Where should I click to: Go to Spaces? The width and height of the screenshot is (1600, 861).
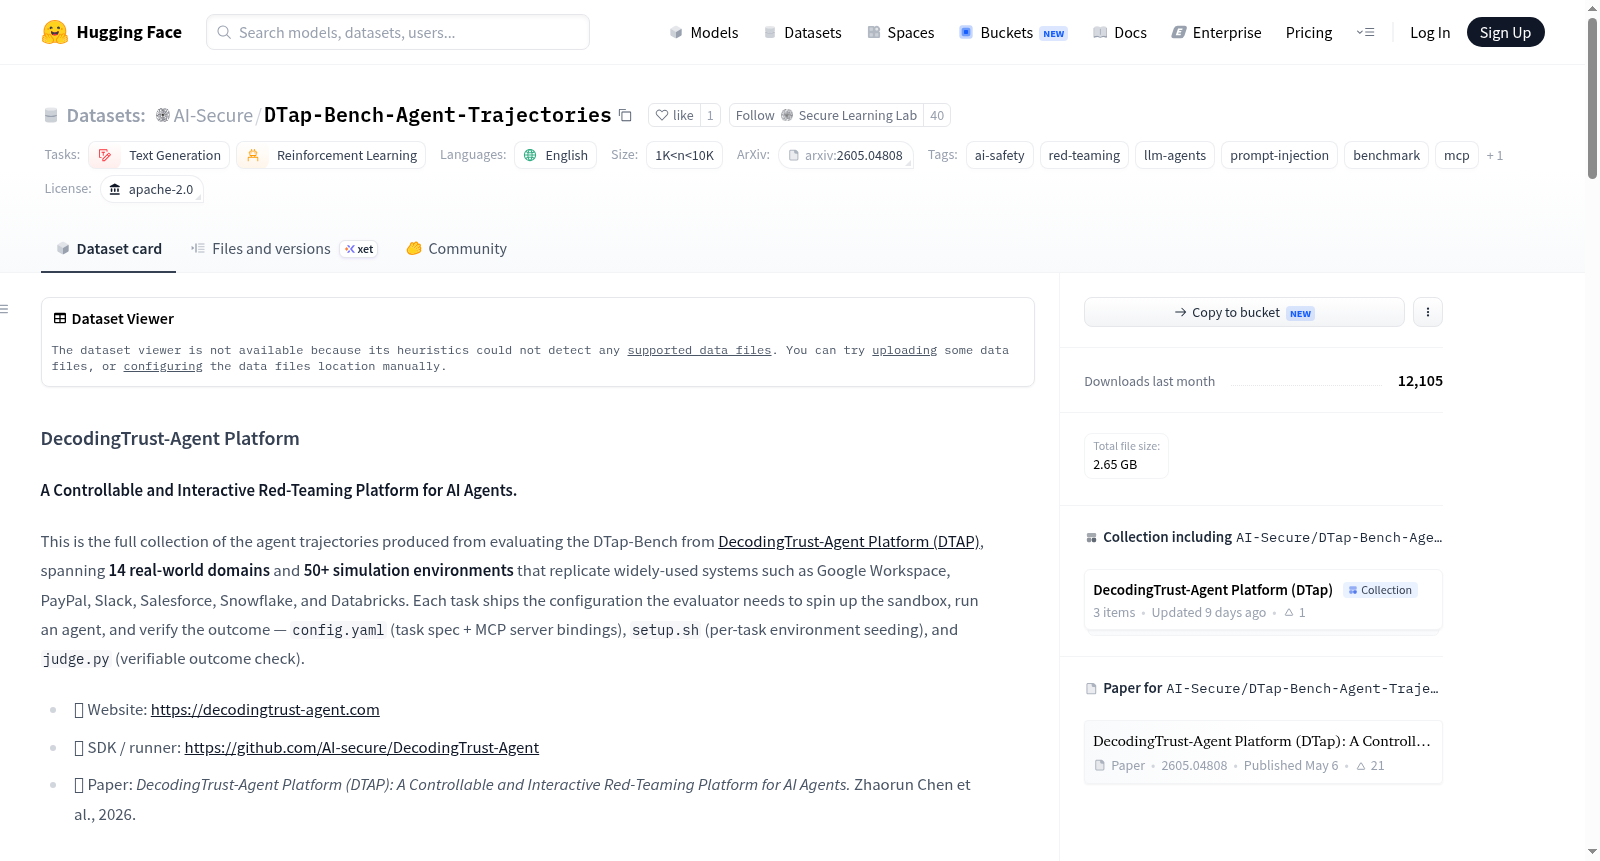[900, 32]
